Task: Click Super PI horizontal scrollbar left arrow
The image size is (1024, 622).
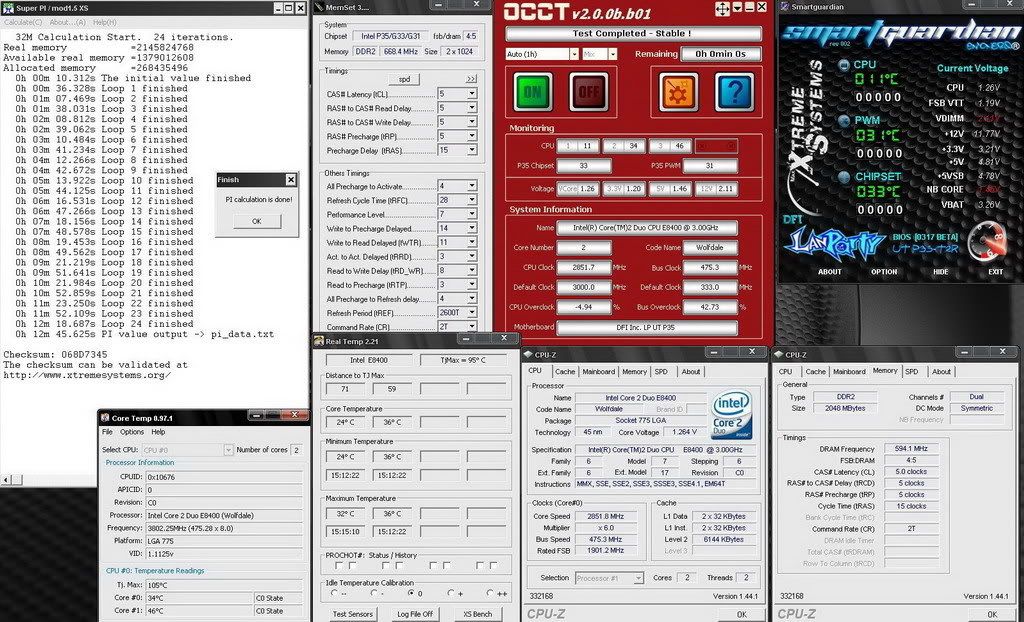Action: (x=7, y=480)
